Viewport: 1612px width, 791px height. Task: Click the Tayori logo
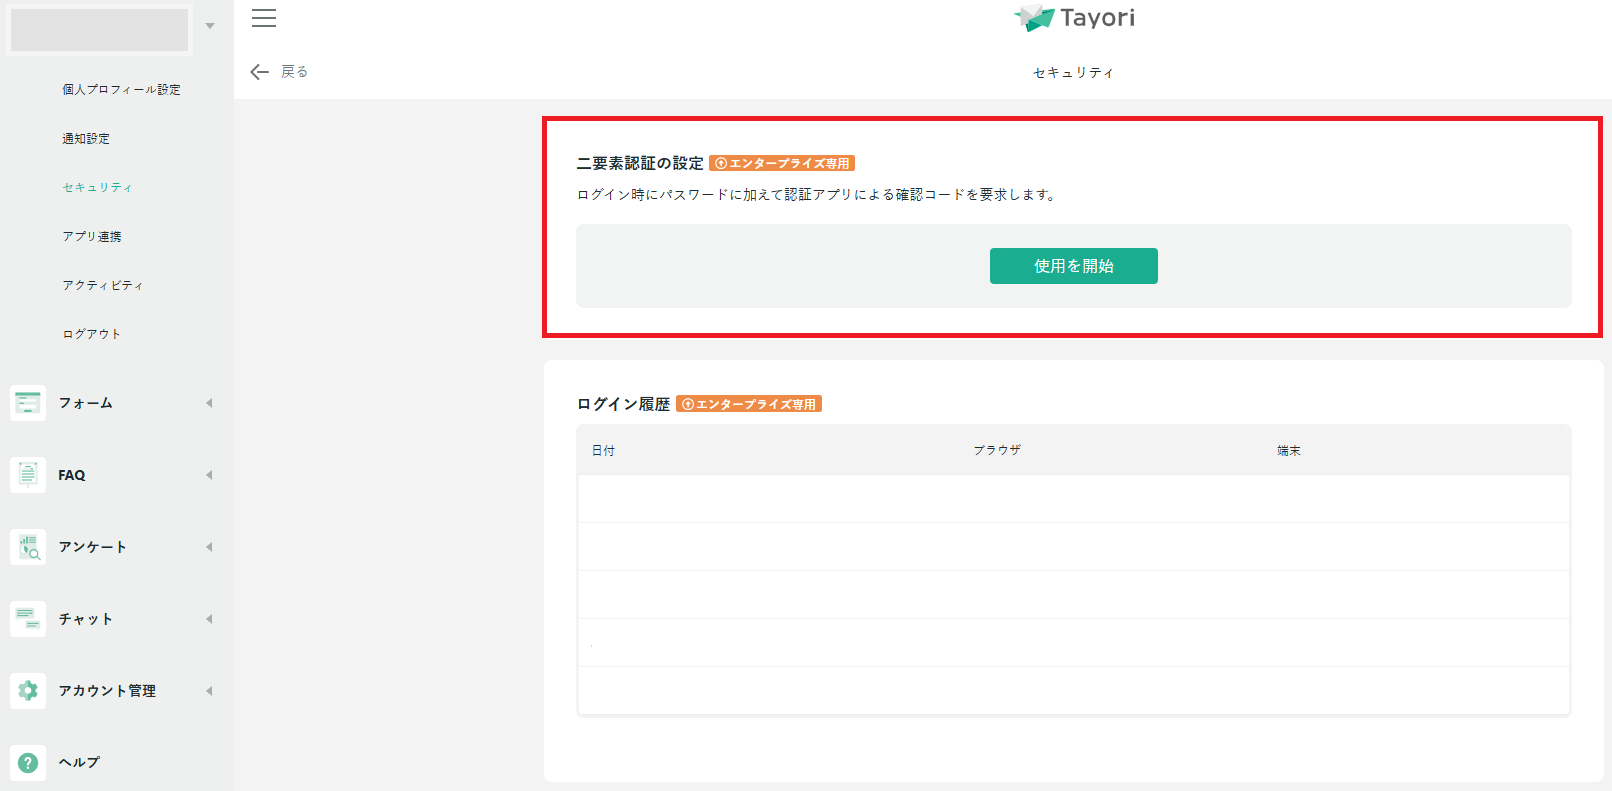1074,18
